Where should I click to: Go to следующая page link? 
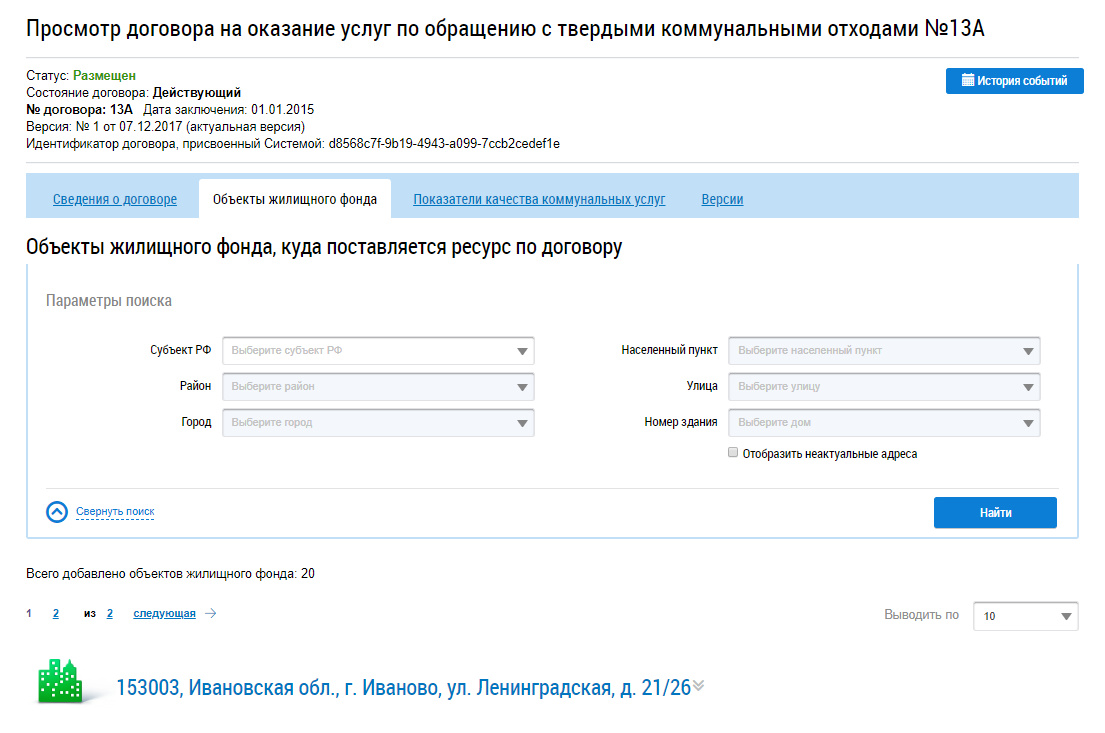164,614
